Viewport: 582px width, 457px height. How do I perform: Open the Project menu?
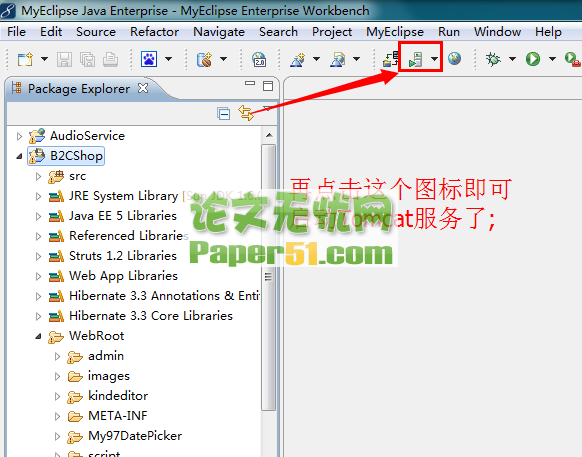tap(332, 32)
